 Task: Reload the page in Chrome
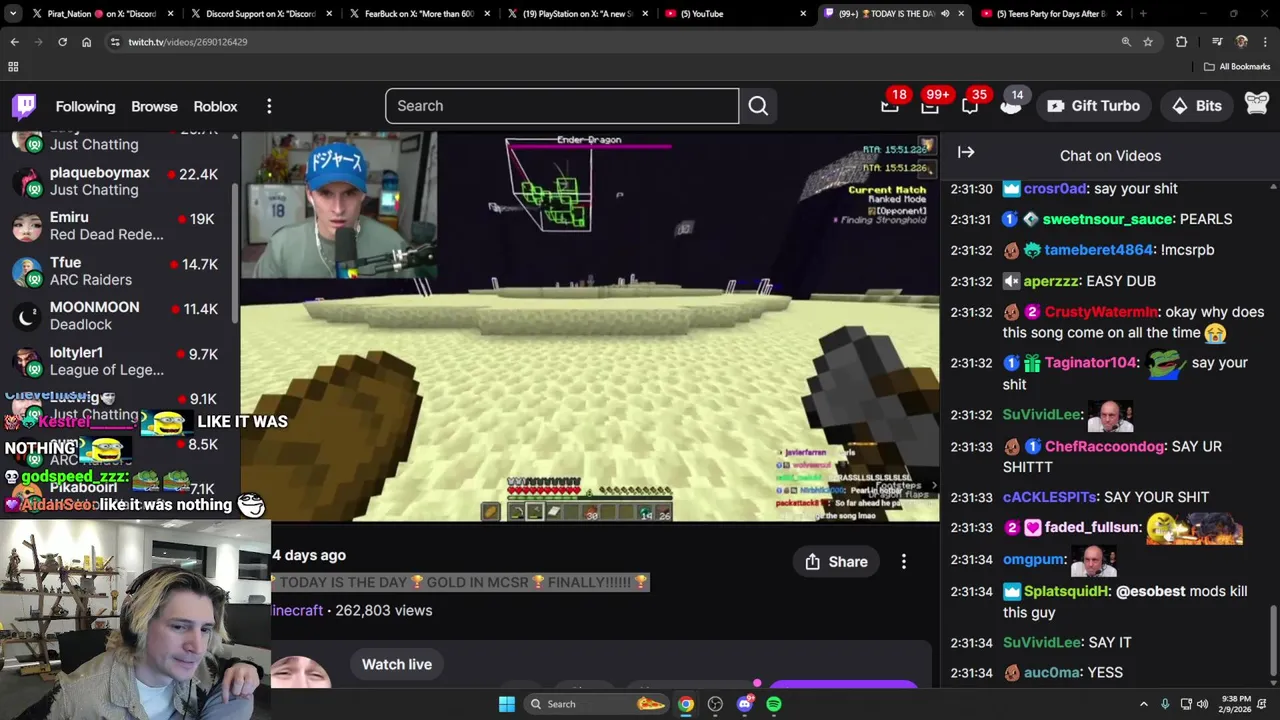tap(62, 42)
